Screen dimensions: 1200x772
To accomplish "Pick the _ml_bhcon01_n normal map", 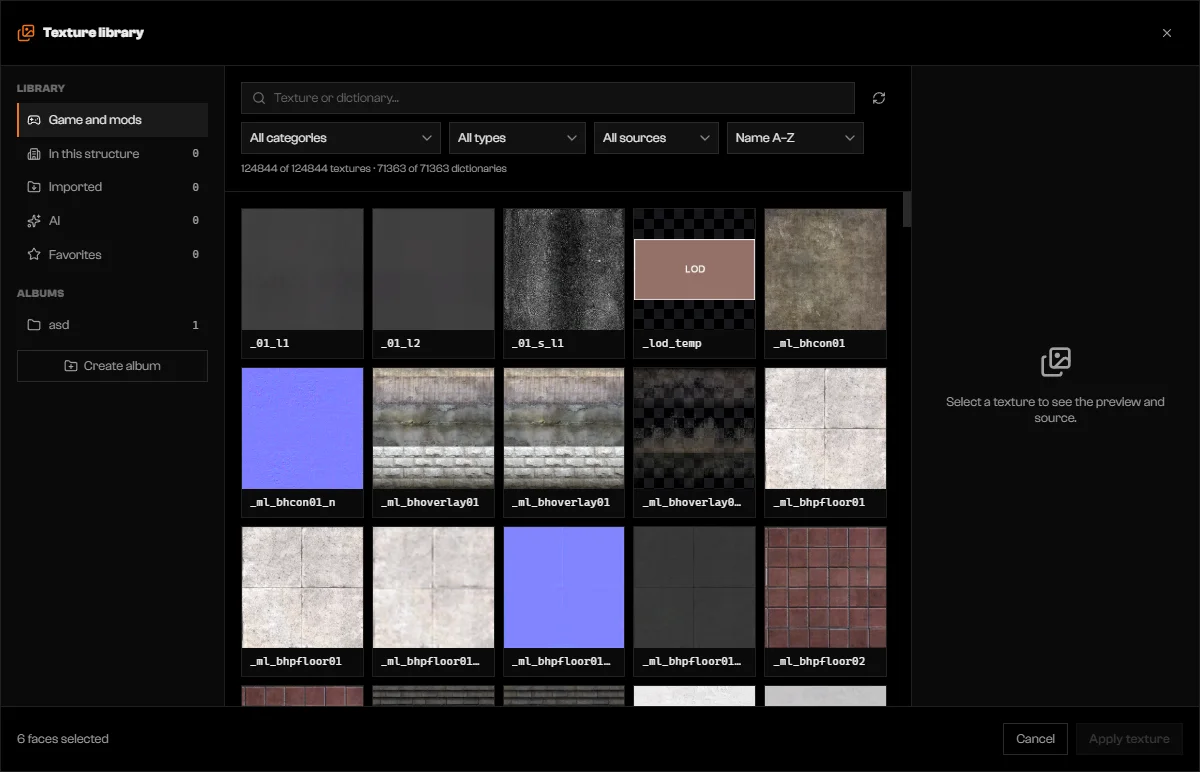I will pyautogui.click(x=302, y=442).
